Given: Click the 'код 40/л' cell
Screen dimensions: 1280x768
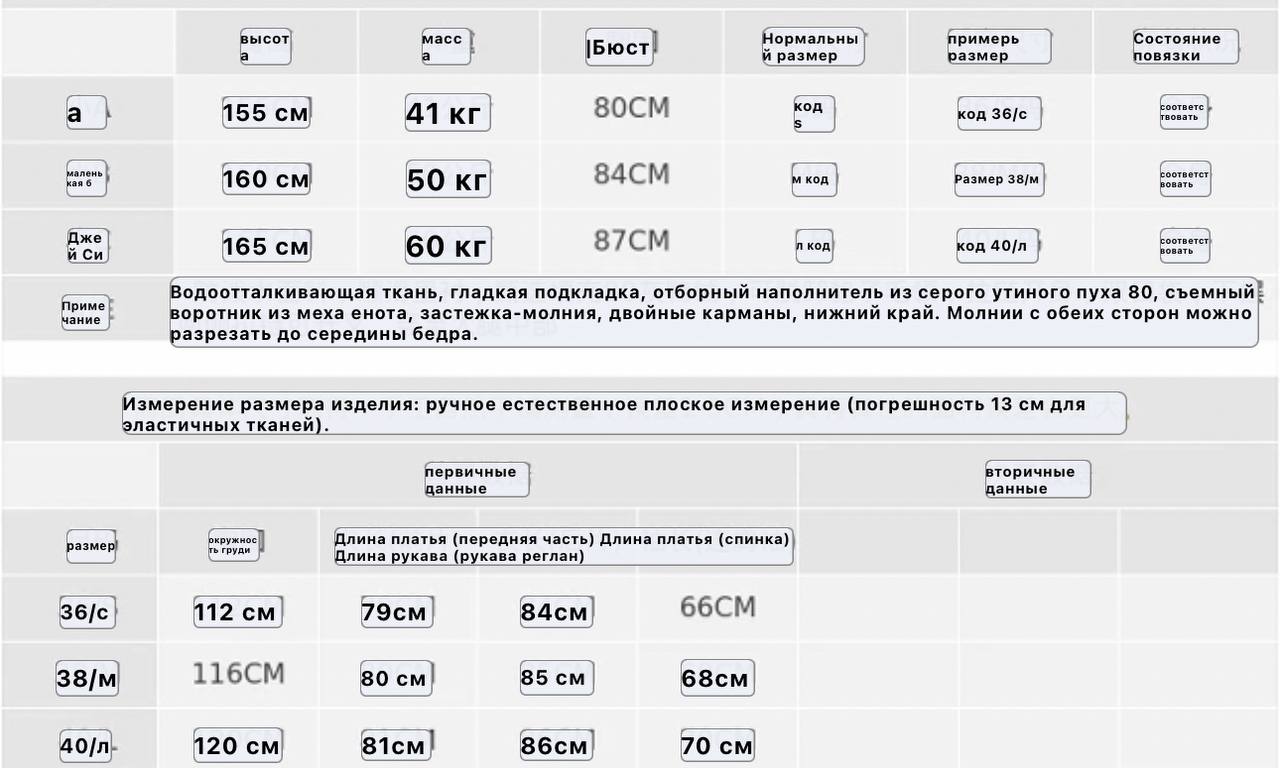Looking at the screenshot, I should click(x=997, y=246).
